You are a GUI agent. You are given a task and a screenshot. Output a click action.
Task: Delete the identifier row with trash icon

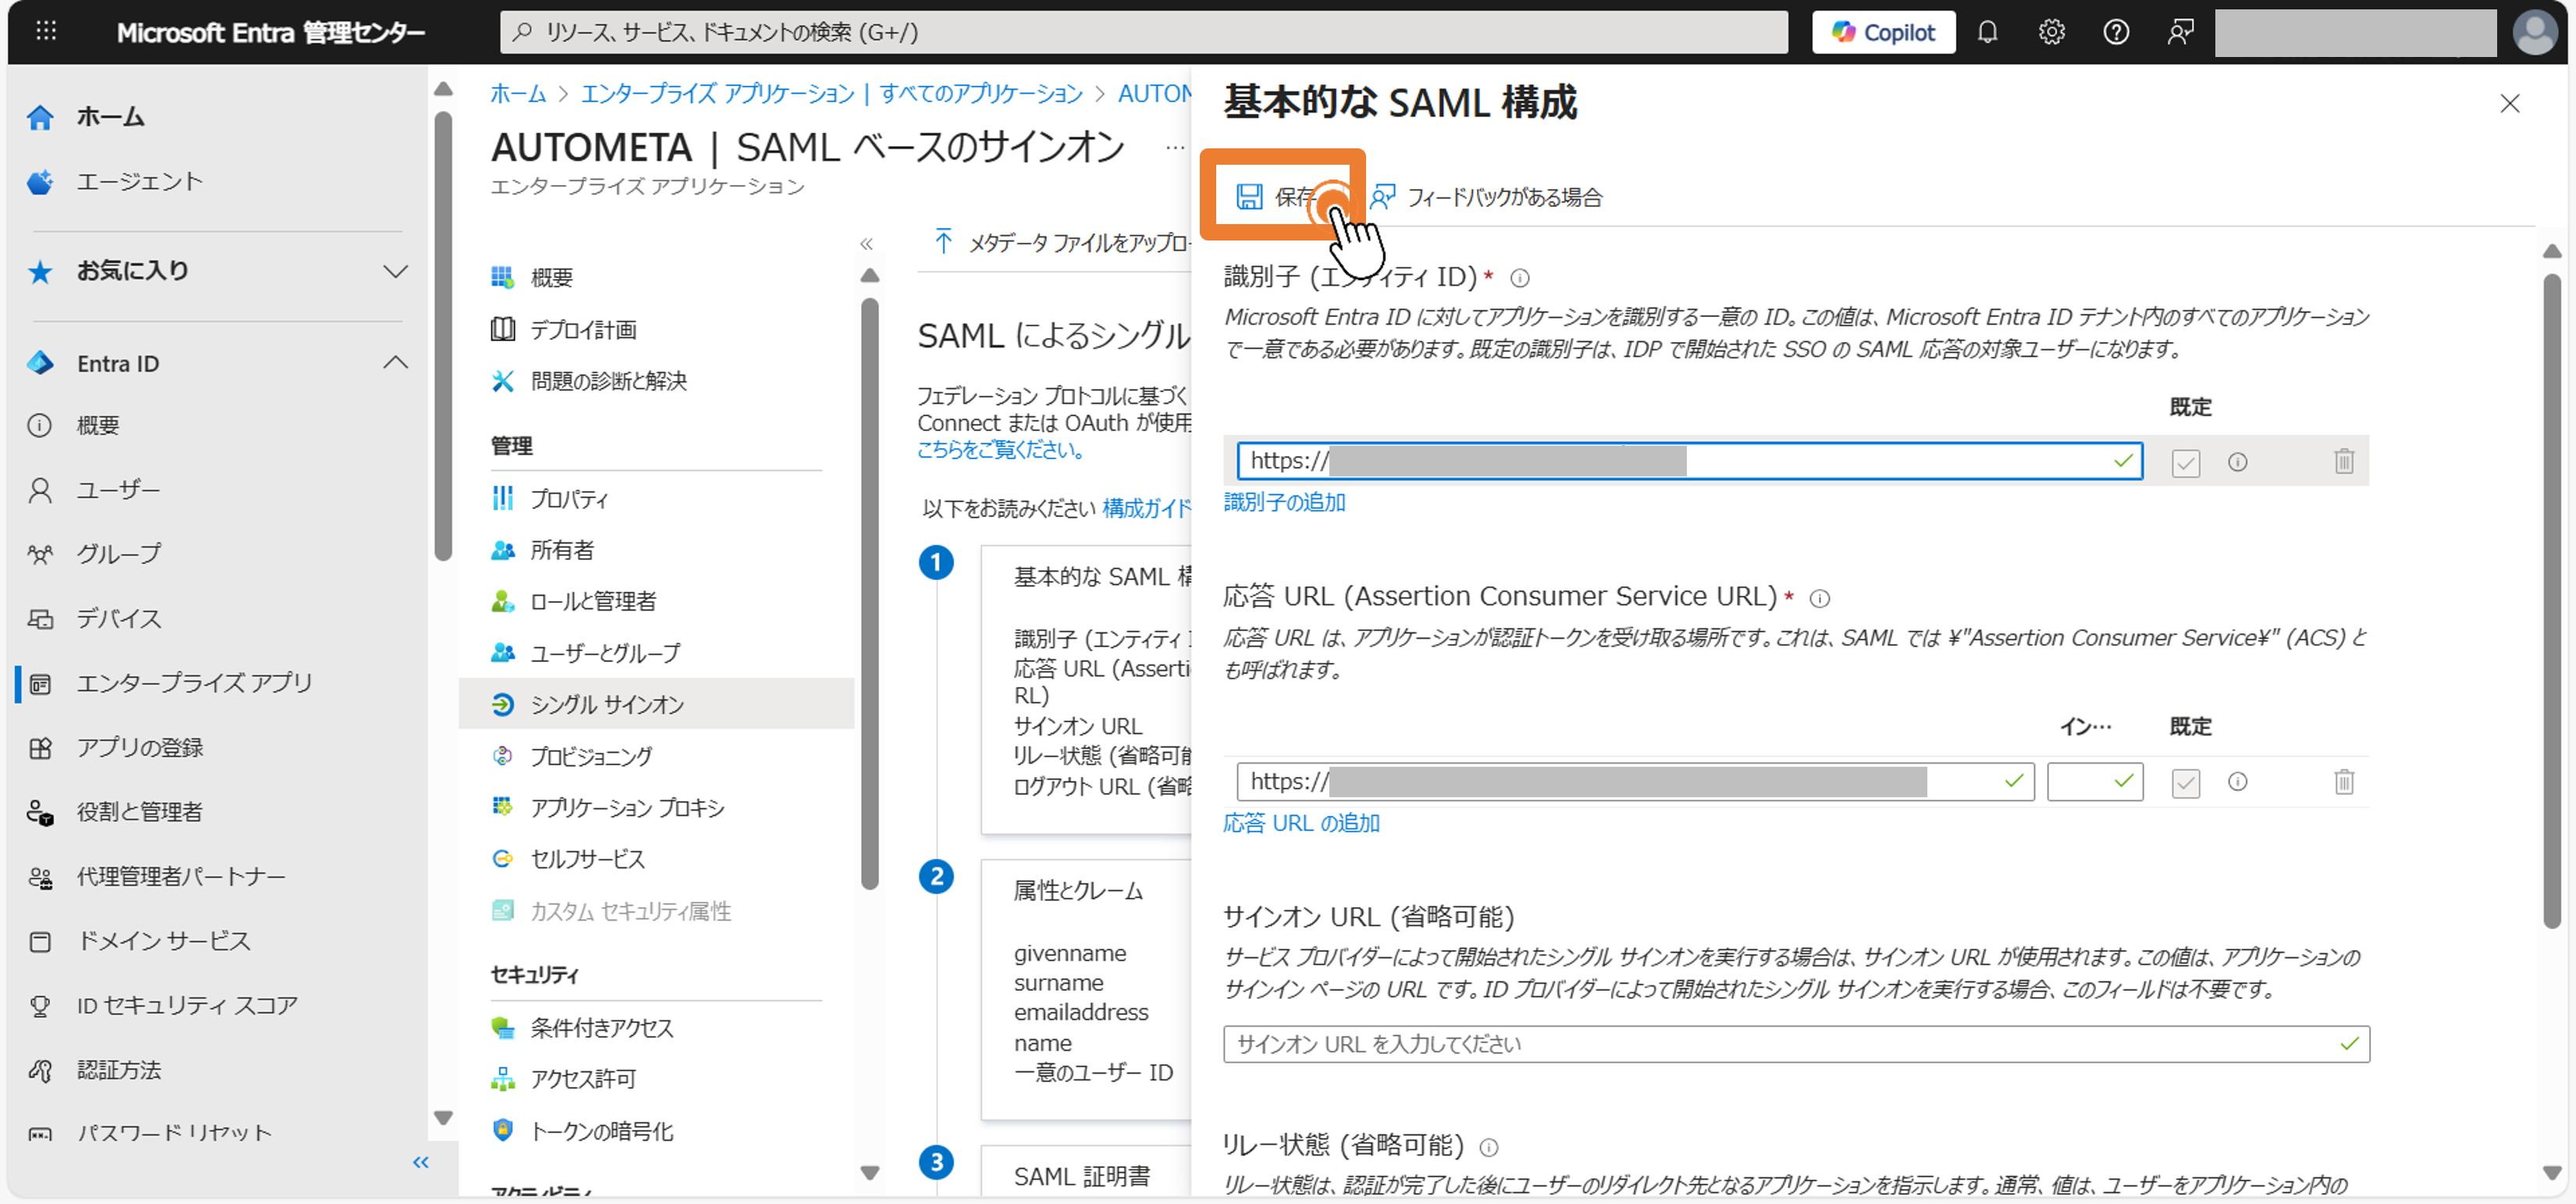point(2343,461)
